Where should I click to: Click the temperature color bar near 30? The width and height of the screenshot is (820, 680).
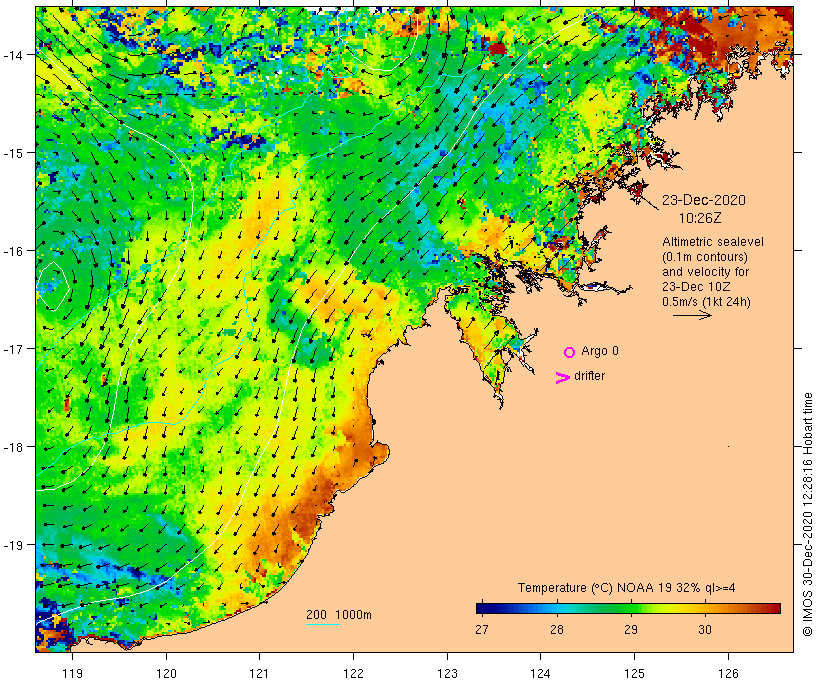click(x=705, y=608)
